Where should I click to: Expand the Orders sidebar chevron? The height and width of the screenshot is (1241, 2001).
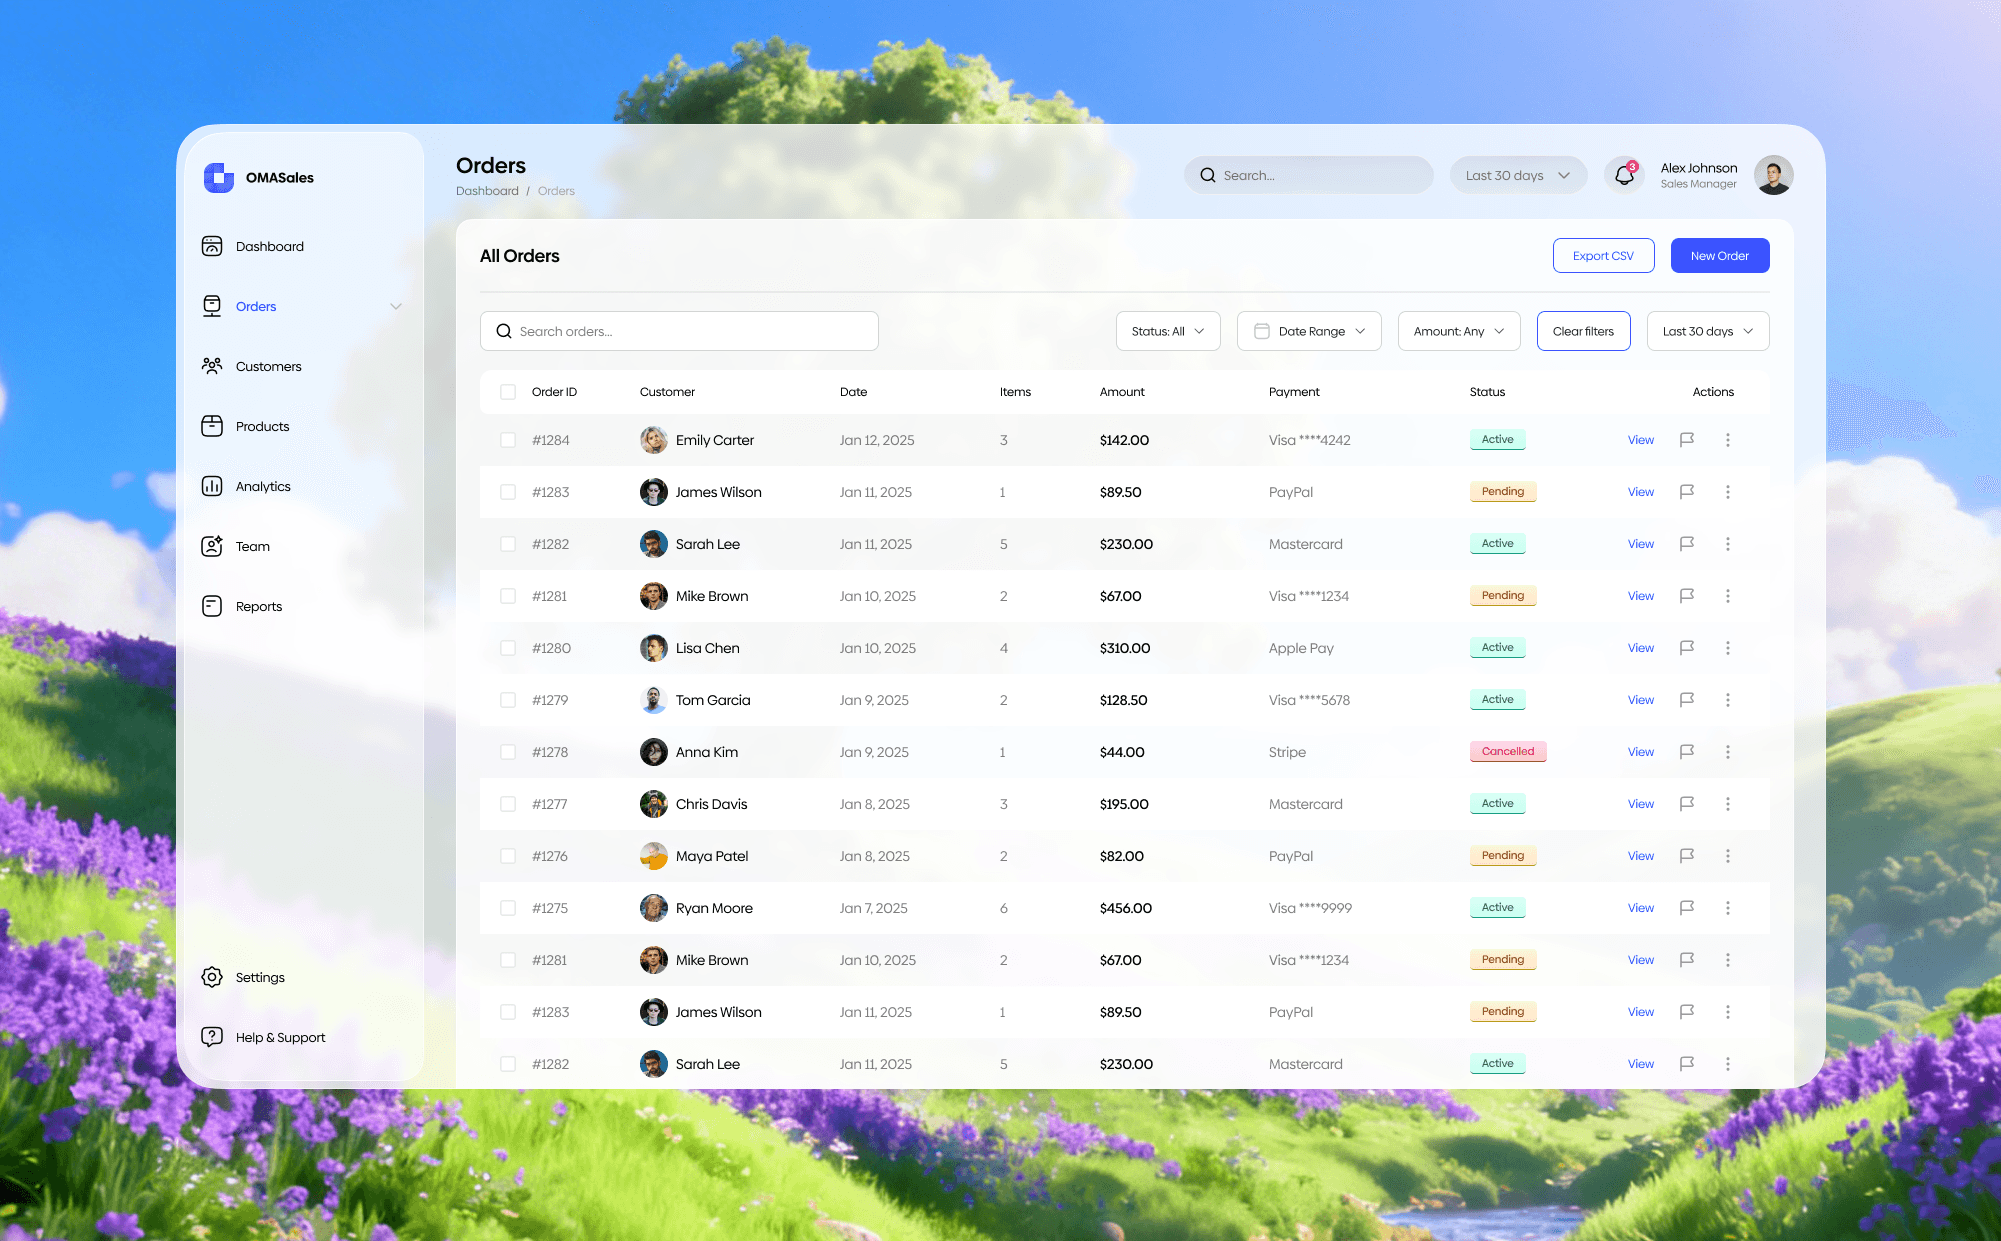396,306
